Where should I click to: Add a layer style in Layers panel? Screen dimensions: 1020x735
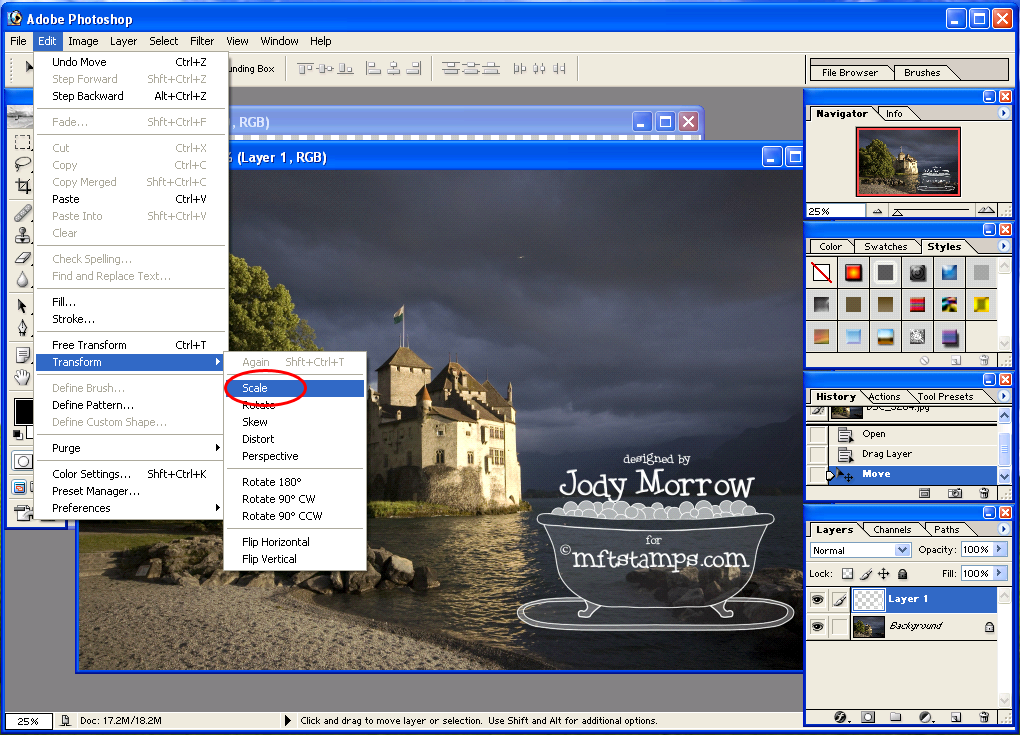point(840,717)
